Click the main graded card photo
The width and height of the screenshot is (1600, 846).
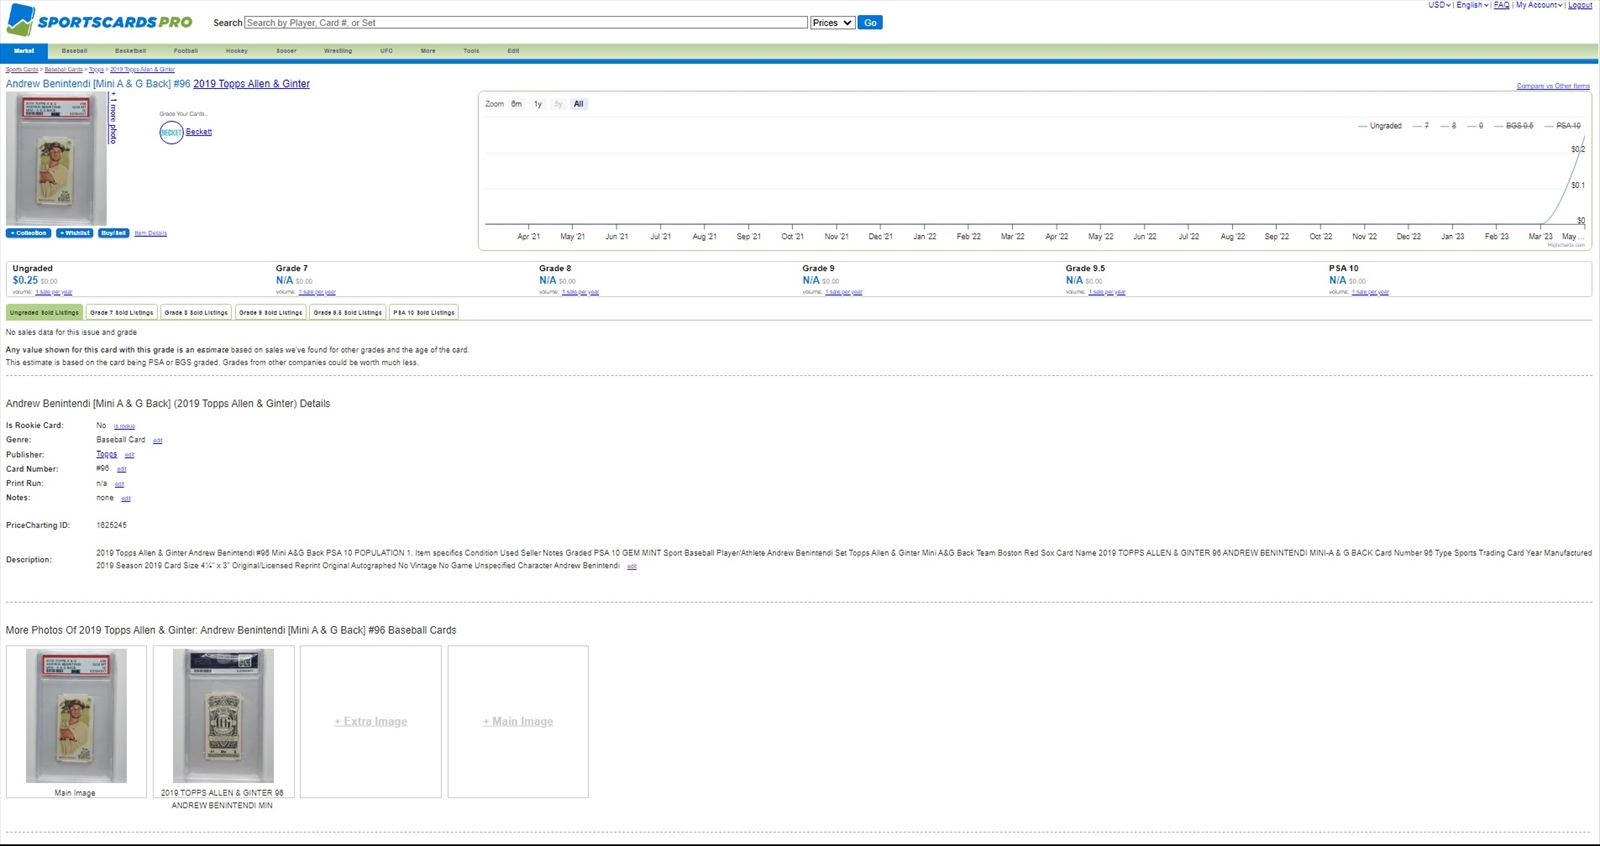click(56, 159)
